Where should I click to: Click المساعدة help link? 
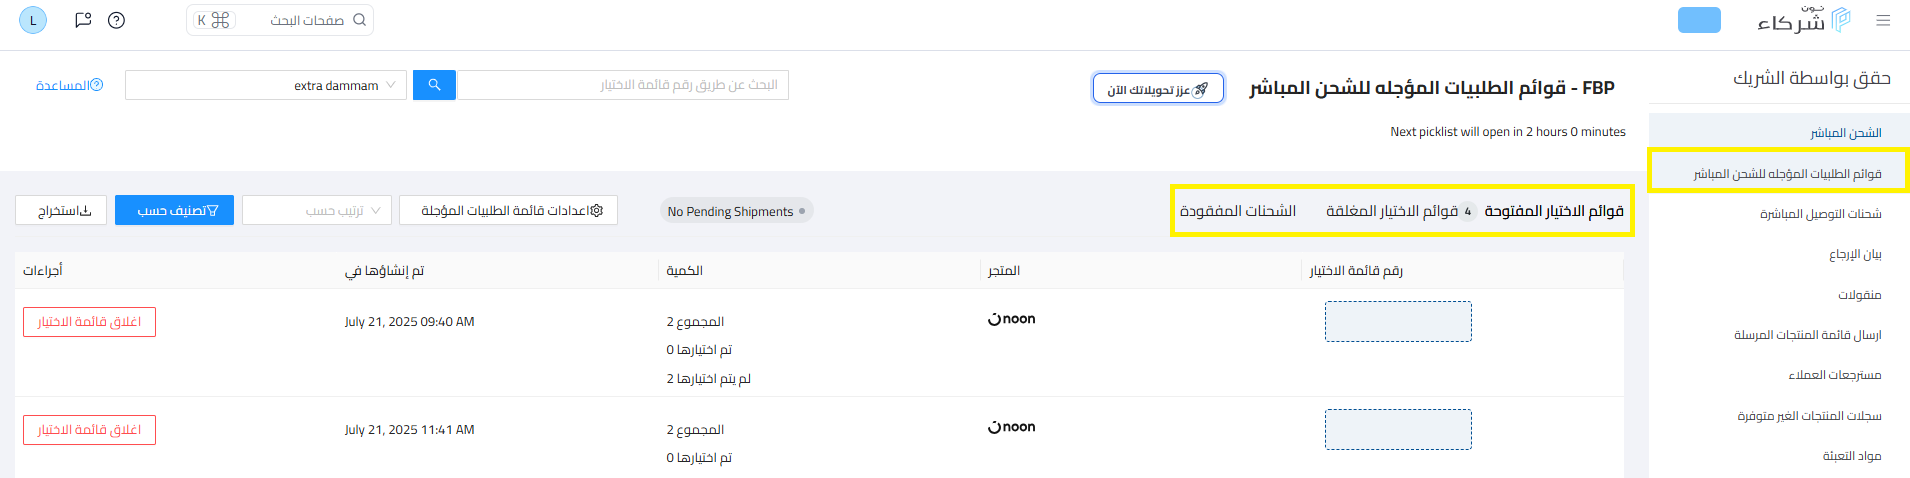pyautogui.click(x=69, y=85)
